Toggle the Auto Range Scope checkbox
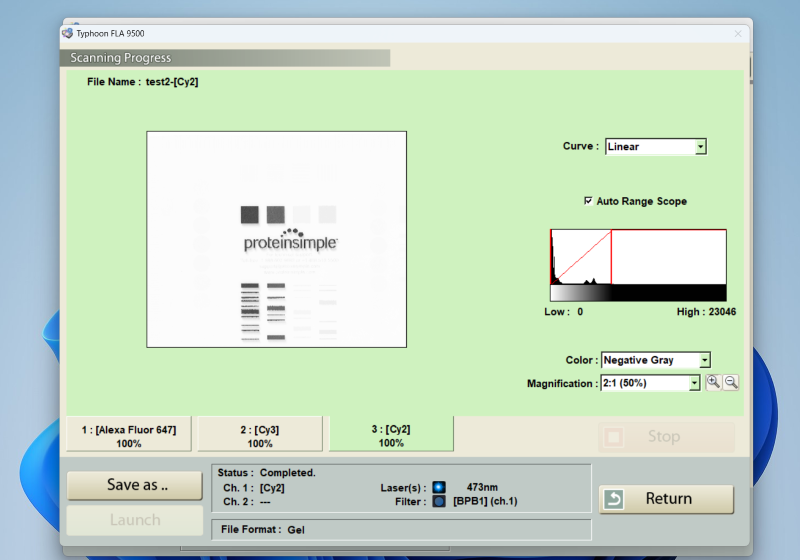800x560 pixels. [588, 201]
